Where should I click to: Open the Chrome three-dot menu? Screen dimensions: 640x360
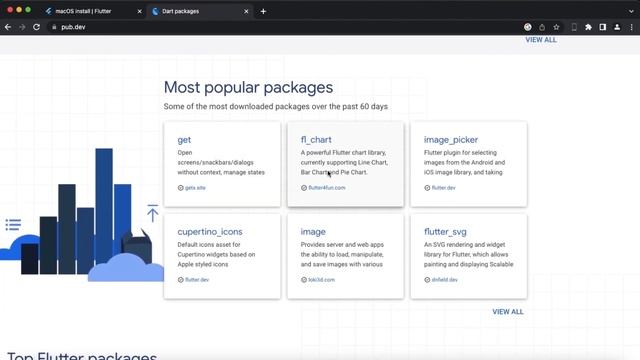pos(631,27)
